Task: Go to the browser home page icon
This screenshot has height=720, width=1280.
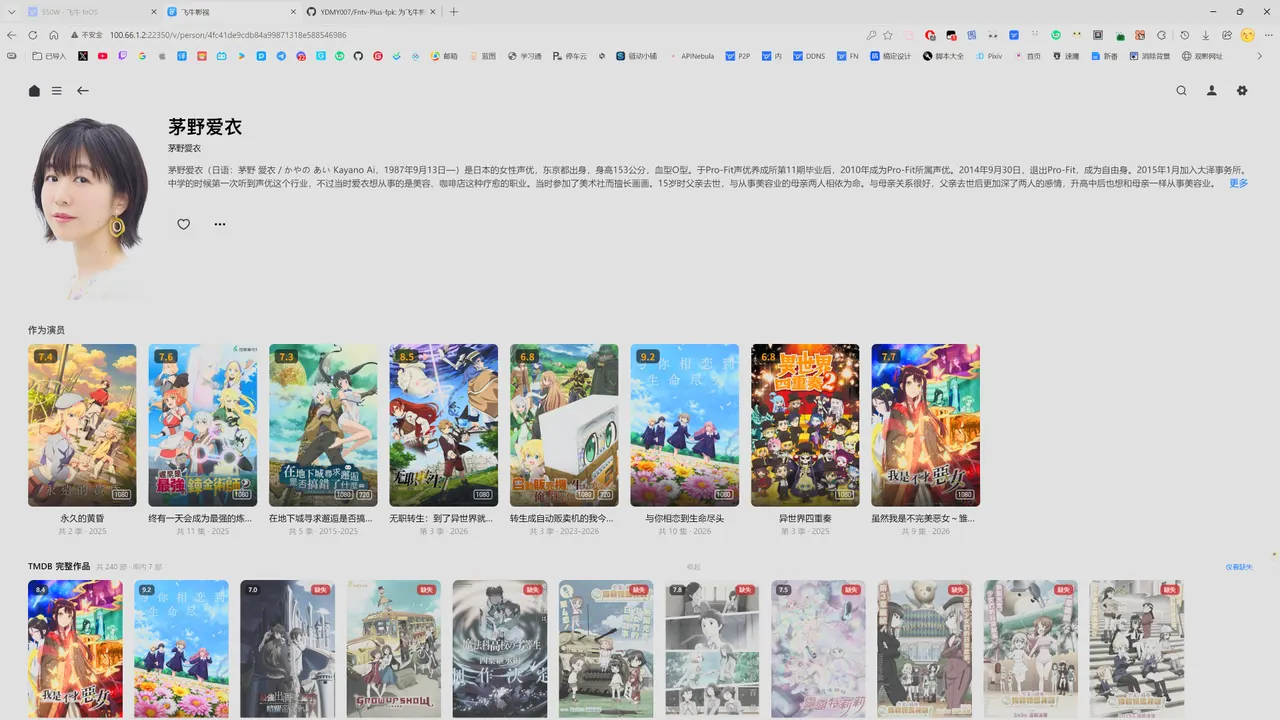Action: pyautogui.click(x=54, y=35)
